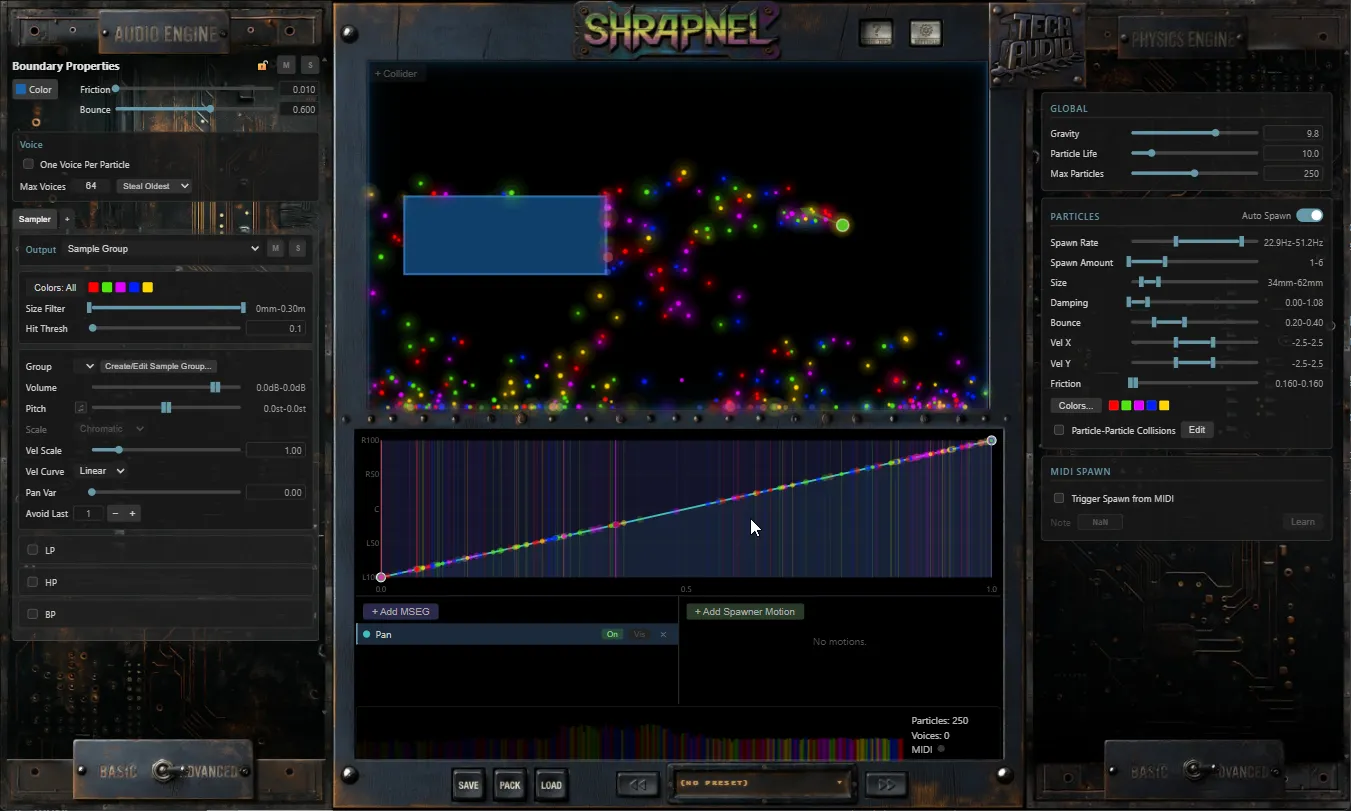This screenshot has width=1351, height=811.
Task: Add a new module tab with plus
Action: (67, 219)
